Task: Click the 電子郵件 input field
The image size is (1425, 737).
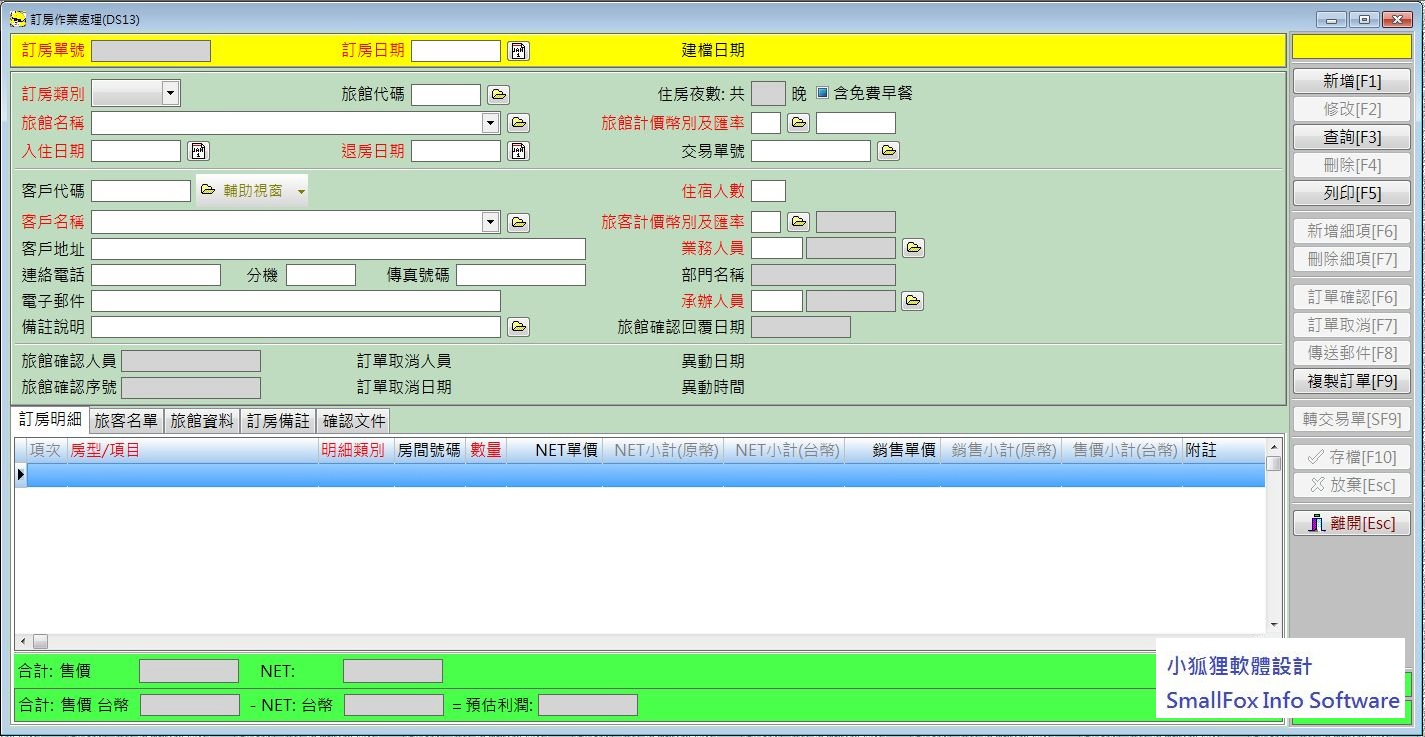Action: (296, 301)
